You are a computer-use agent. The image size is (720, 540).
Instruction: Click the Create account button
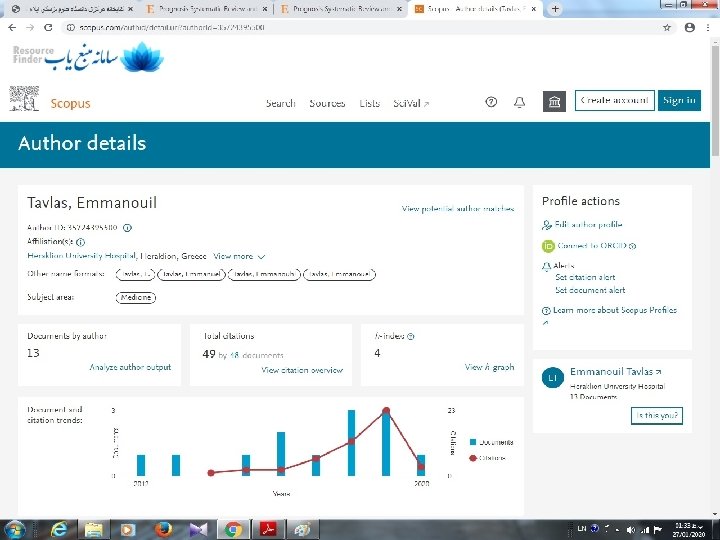point(614,101)
